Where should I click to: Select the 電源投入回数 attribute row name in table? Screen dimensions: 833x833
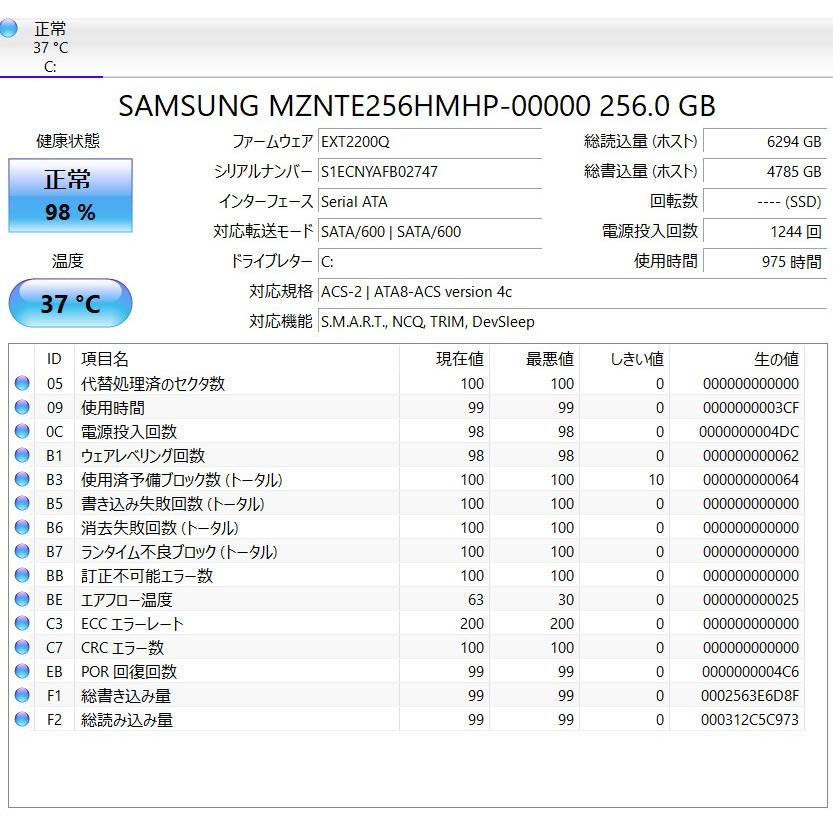(129, 432)
